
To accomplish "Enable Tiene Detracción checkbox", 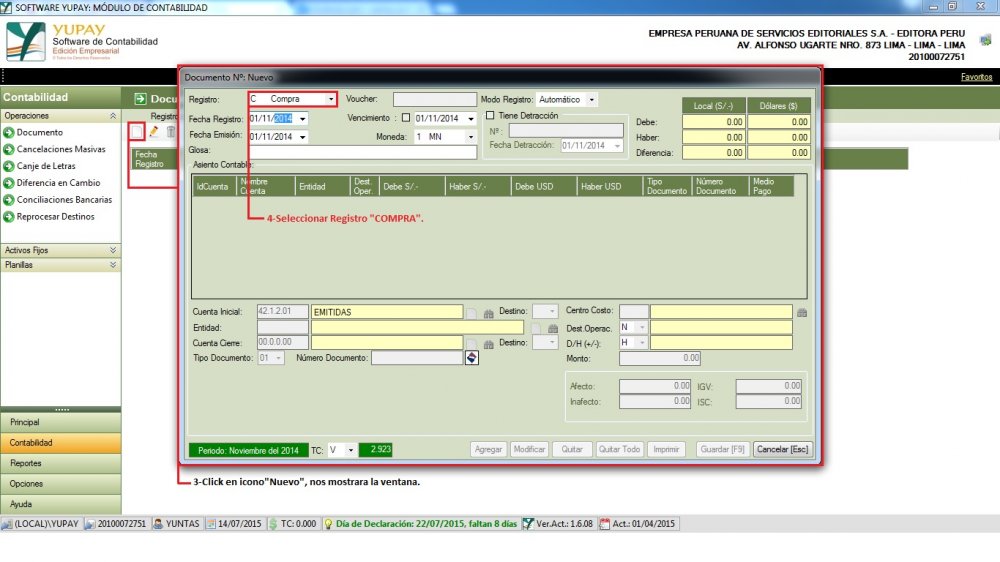I will (490, 115).
